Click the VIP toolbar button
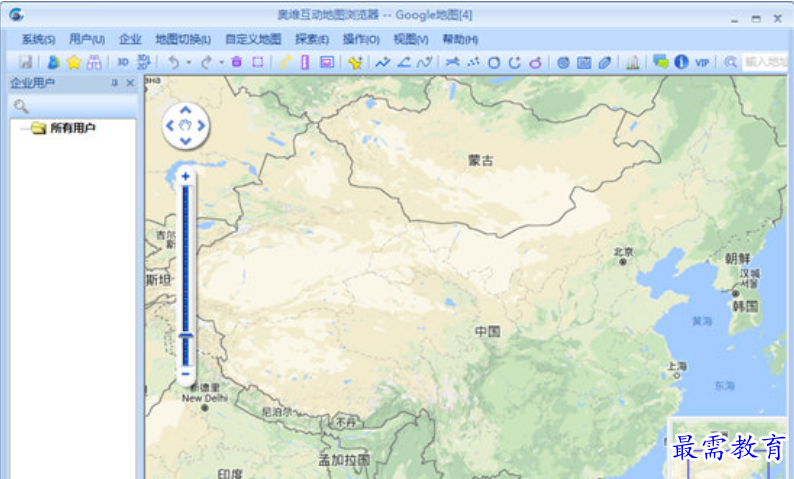794x479 pixels. pos(702,63)
